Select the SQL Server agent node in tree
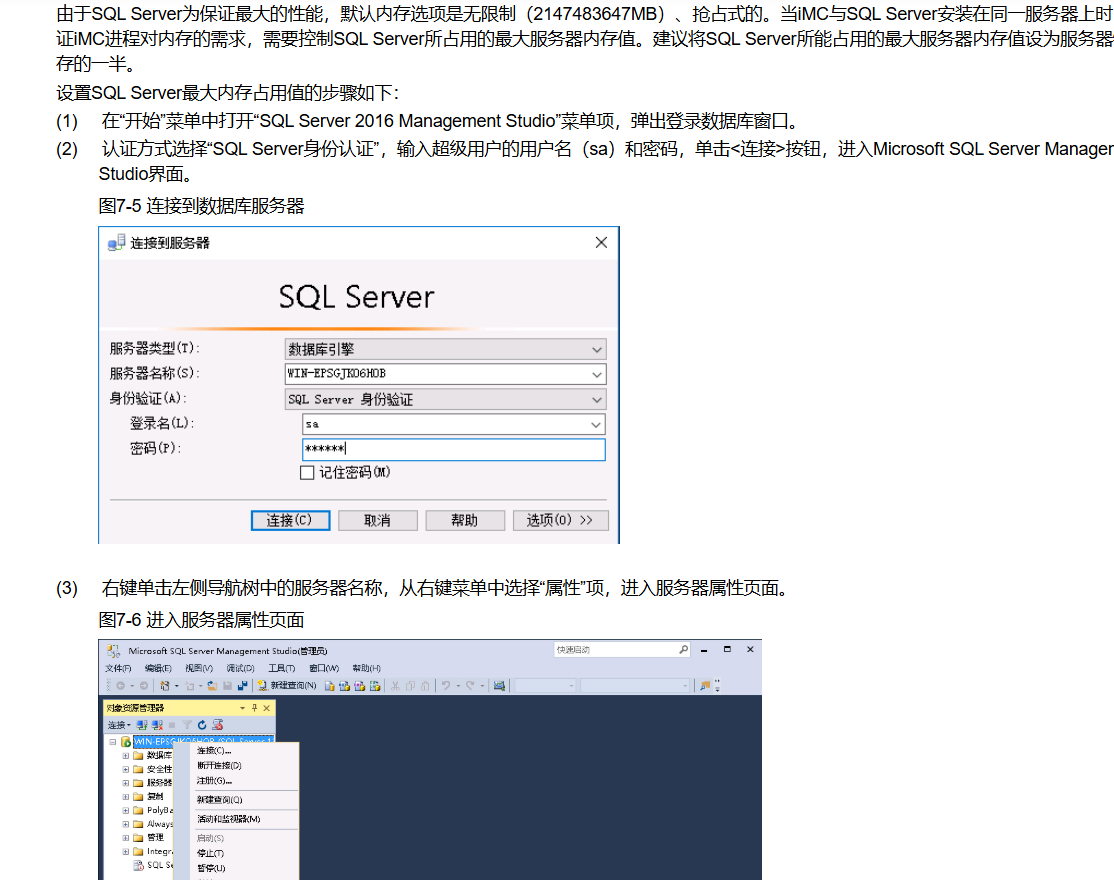 [x=153, y=865]
